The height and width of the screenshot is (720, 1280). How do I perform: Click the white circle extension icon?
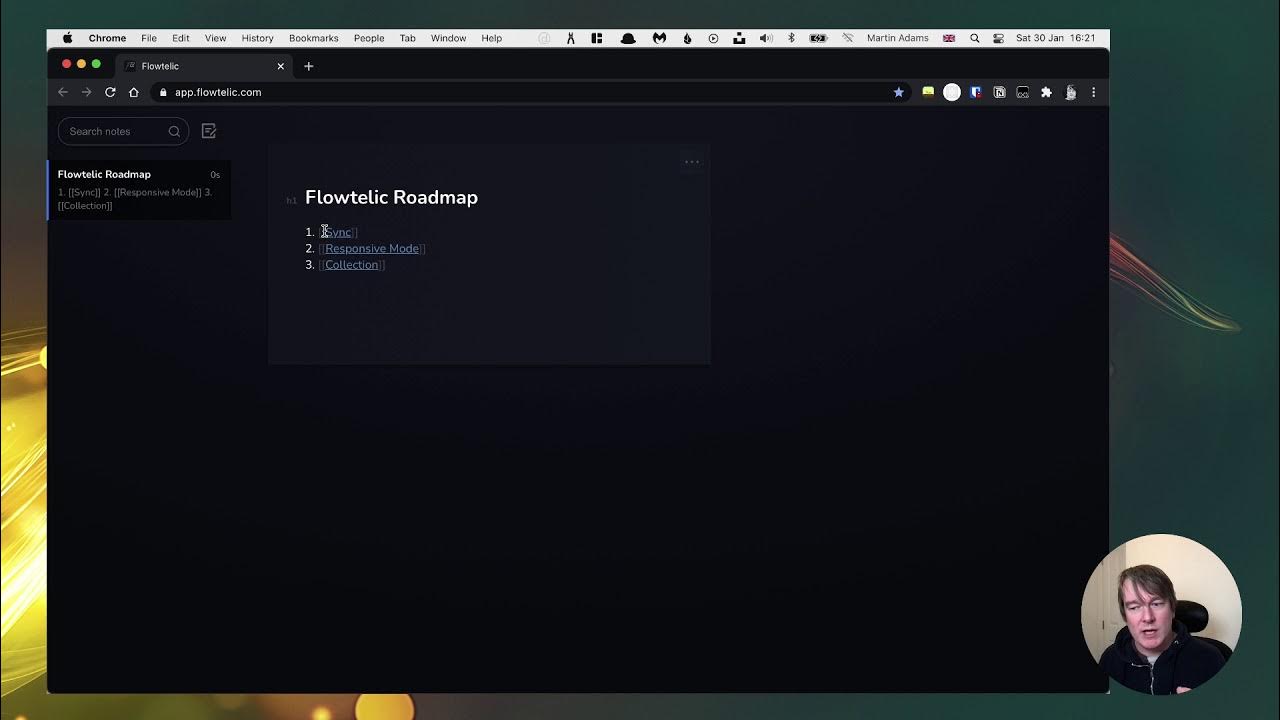[952, 92]
